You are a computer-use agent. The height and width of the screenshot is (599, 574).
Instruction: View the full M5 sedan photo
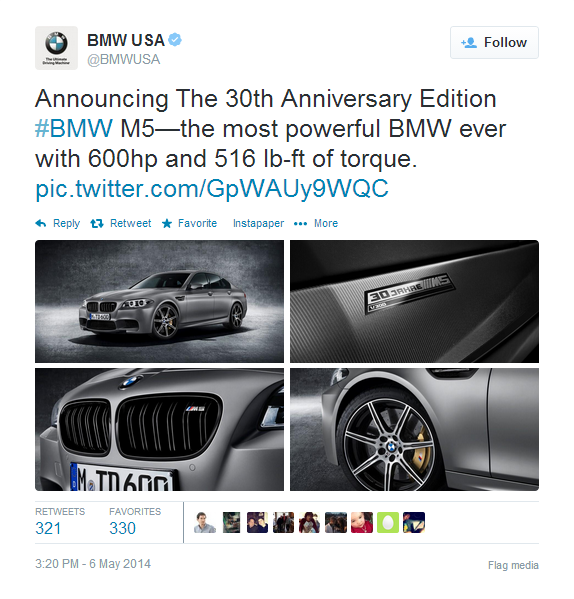[159, 301]
